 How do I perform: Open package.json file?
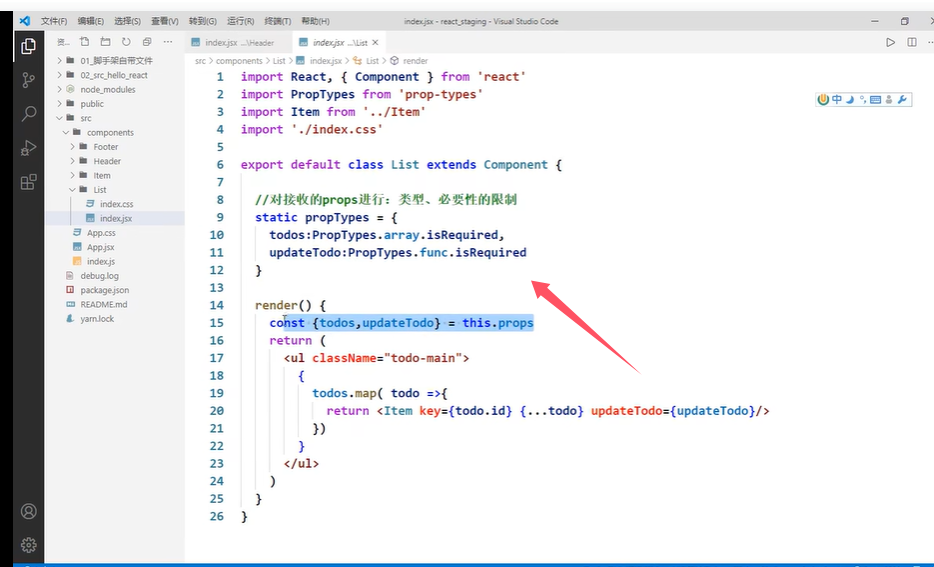tap(114, 290)
